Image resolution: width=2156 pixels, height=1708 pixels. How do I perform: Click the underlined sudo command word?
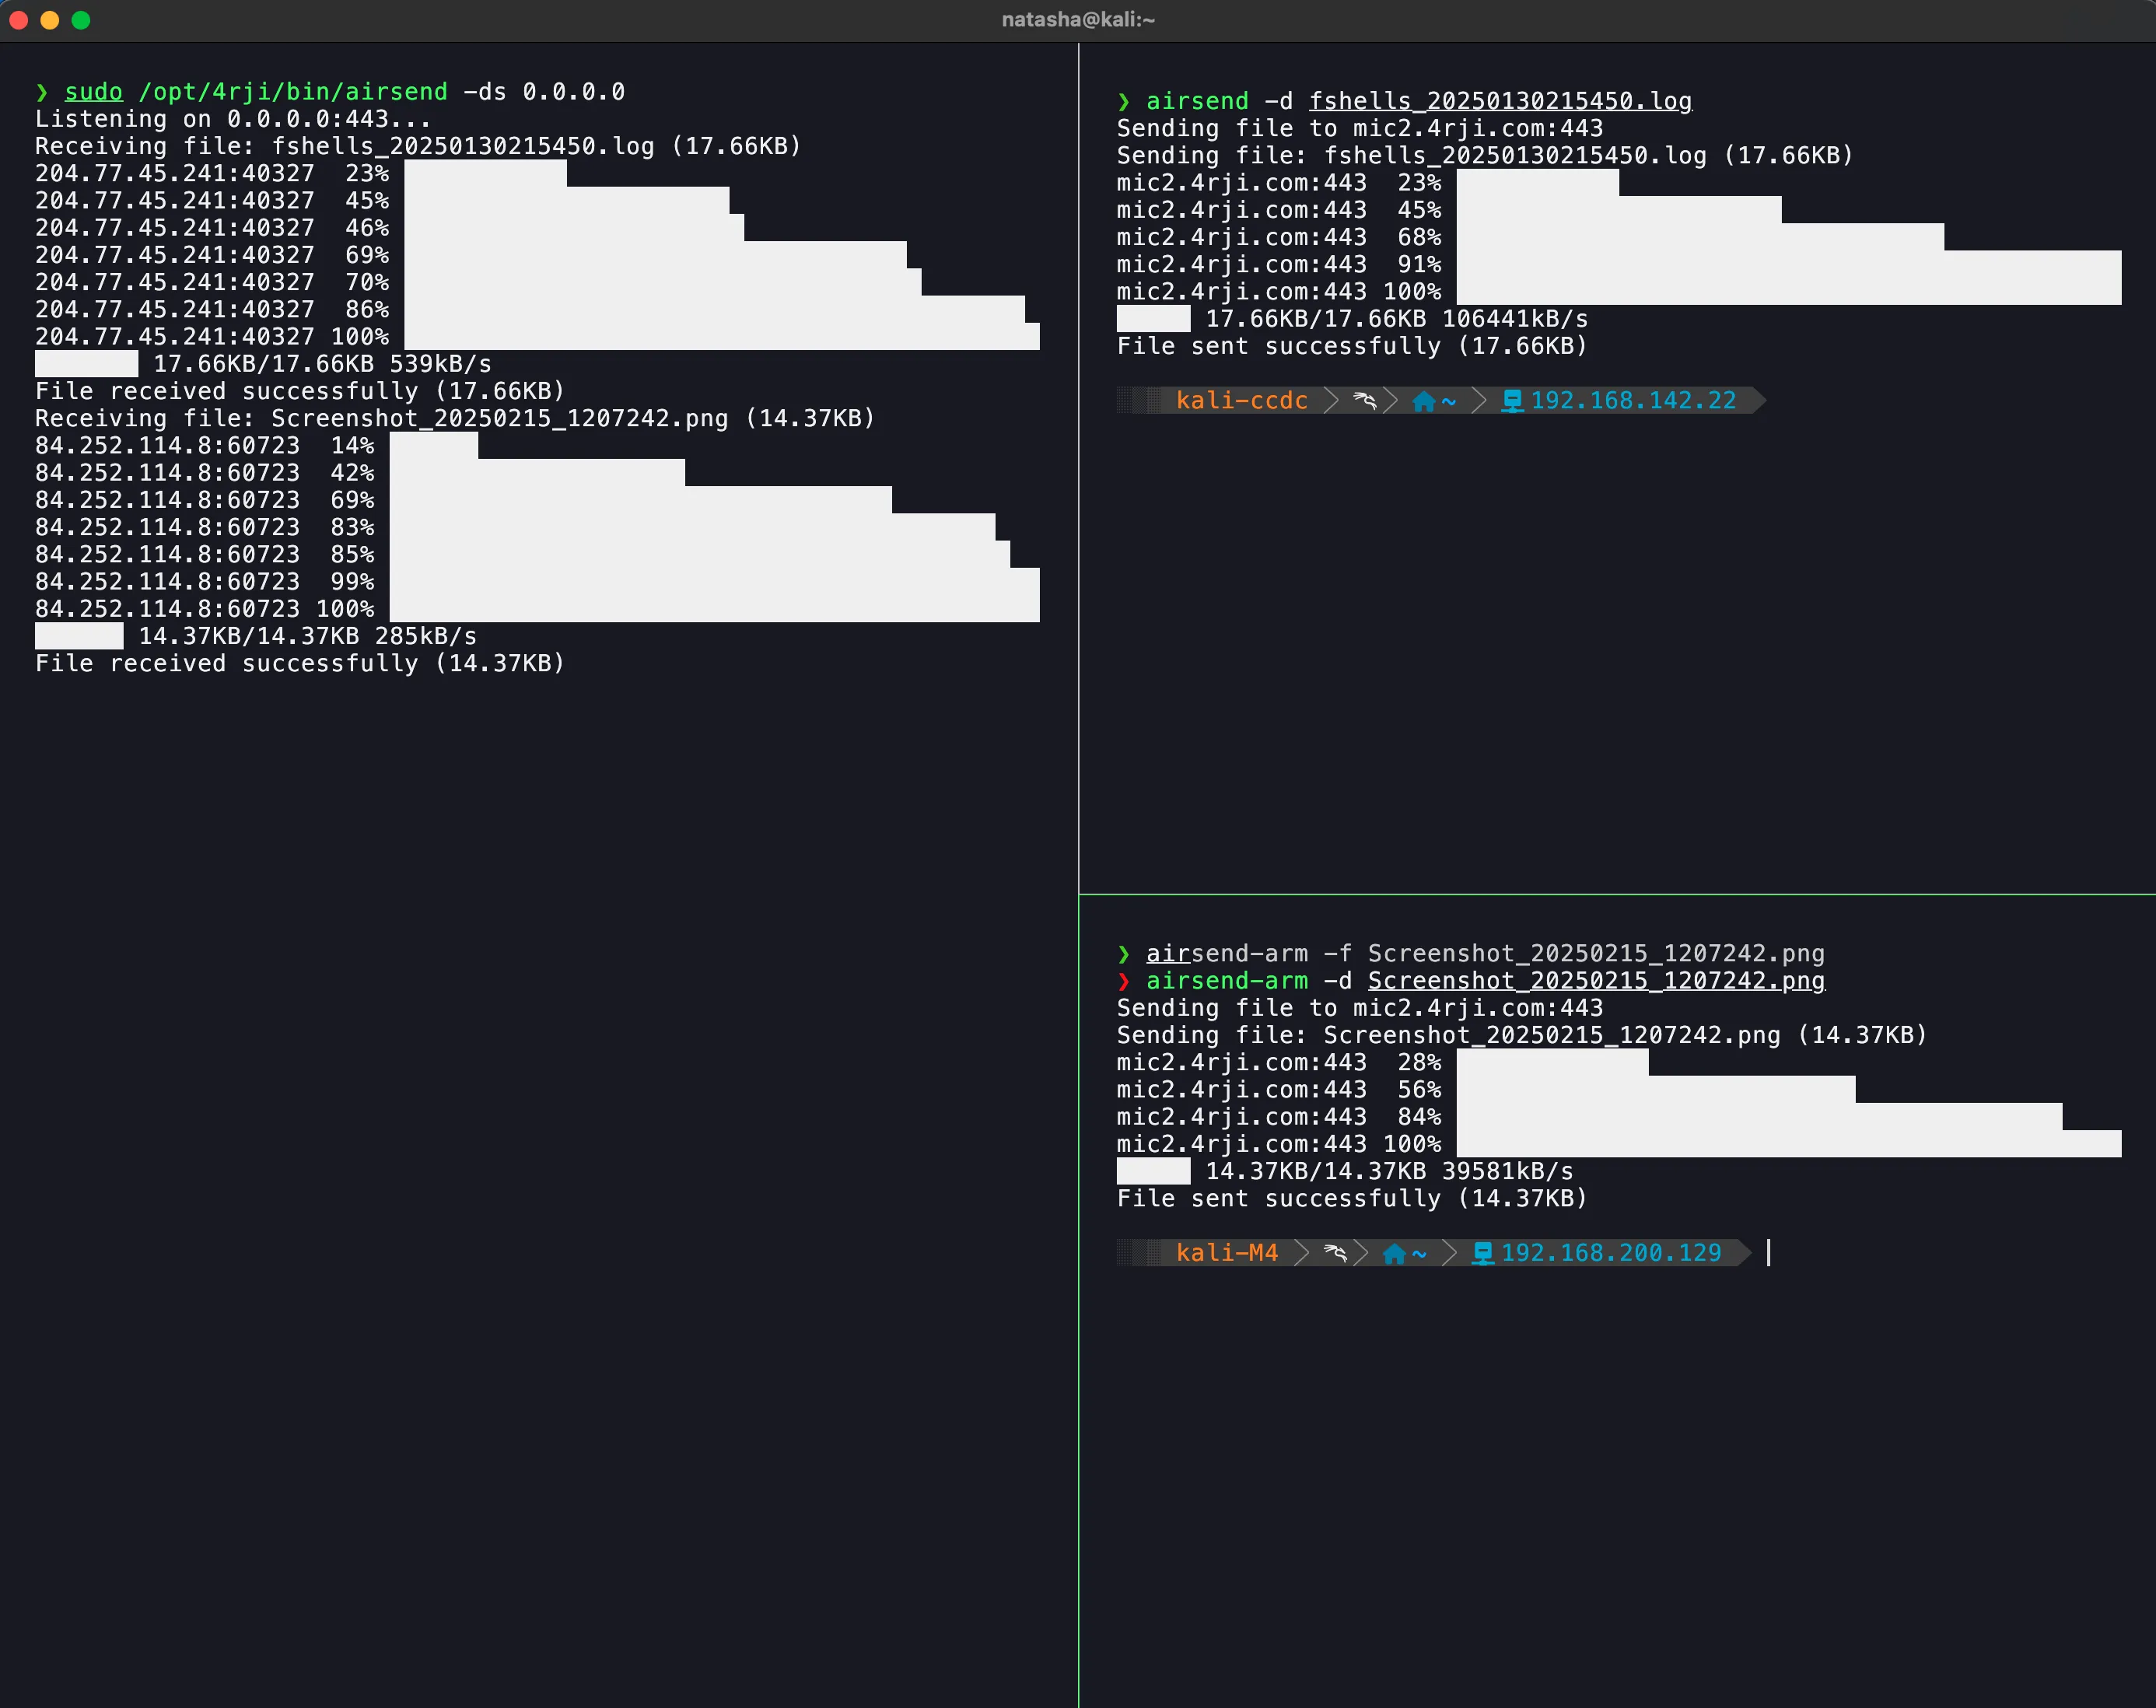(93, 92)
